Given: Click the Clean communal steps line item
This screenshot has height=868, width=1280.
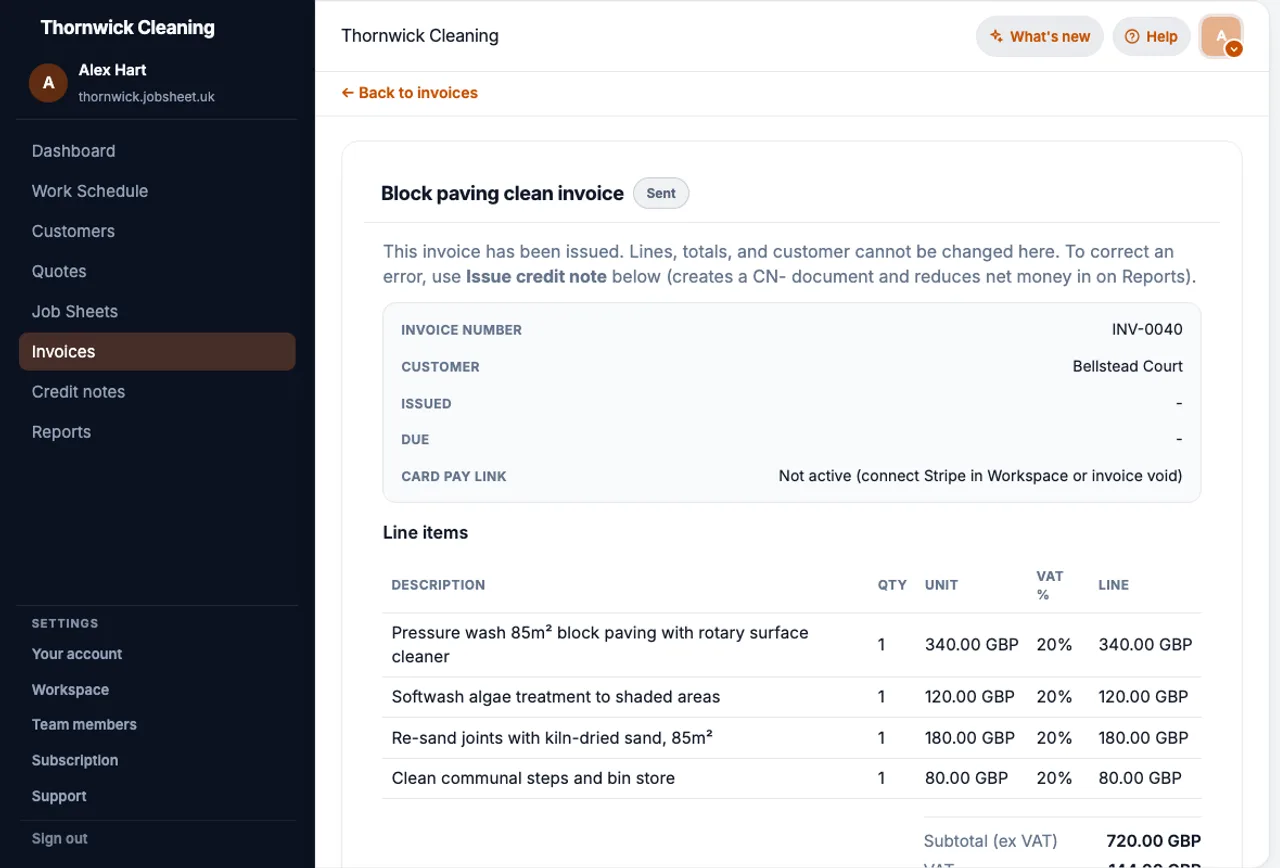Looking at the screenshot, I should click(x=533, y=778).
